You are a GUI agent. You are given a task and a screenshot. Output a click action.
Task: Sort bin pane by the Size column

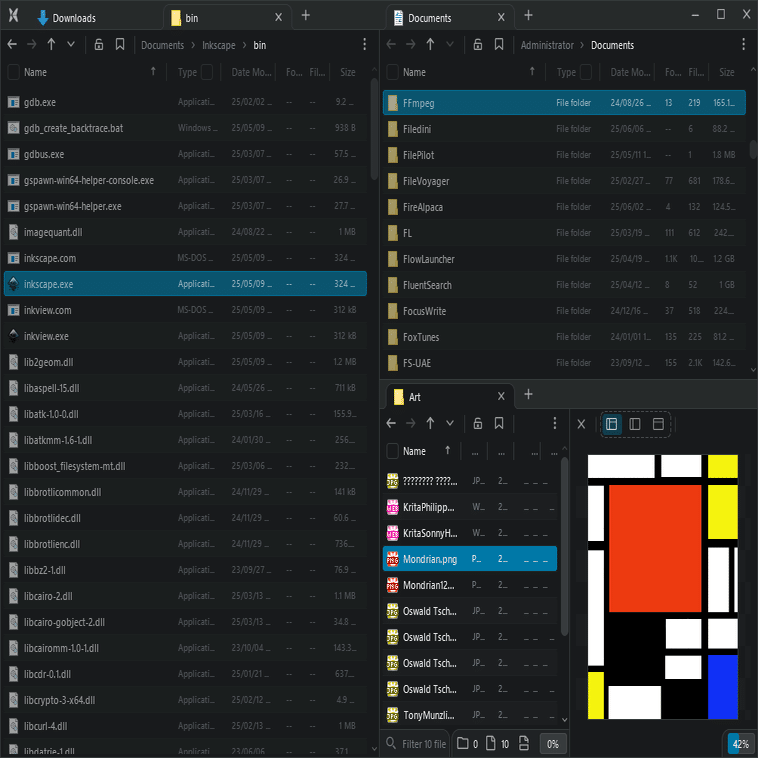click(348, 72)
